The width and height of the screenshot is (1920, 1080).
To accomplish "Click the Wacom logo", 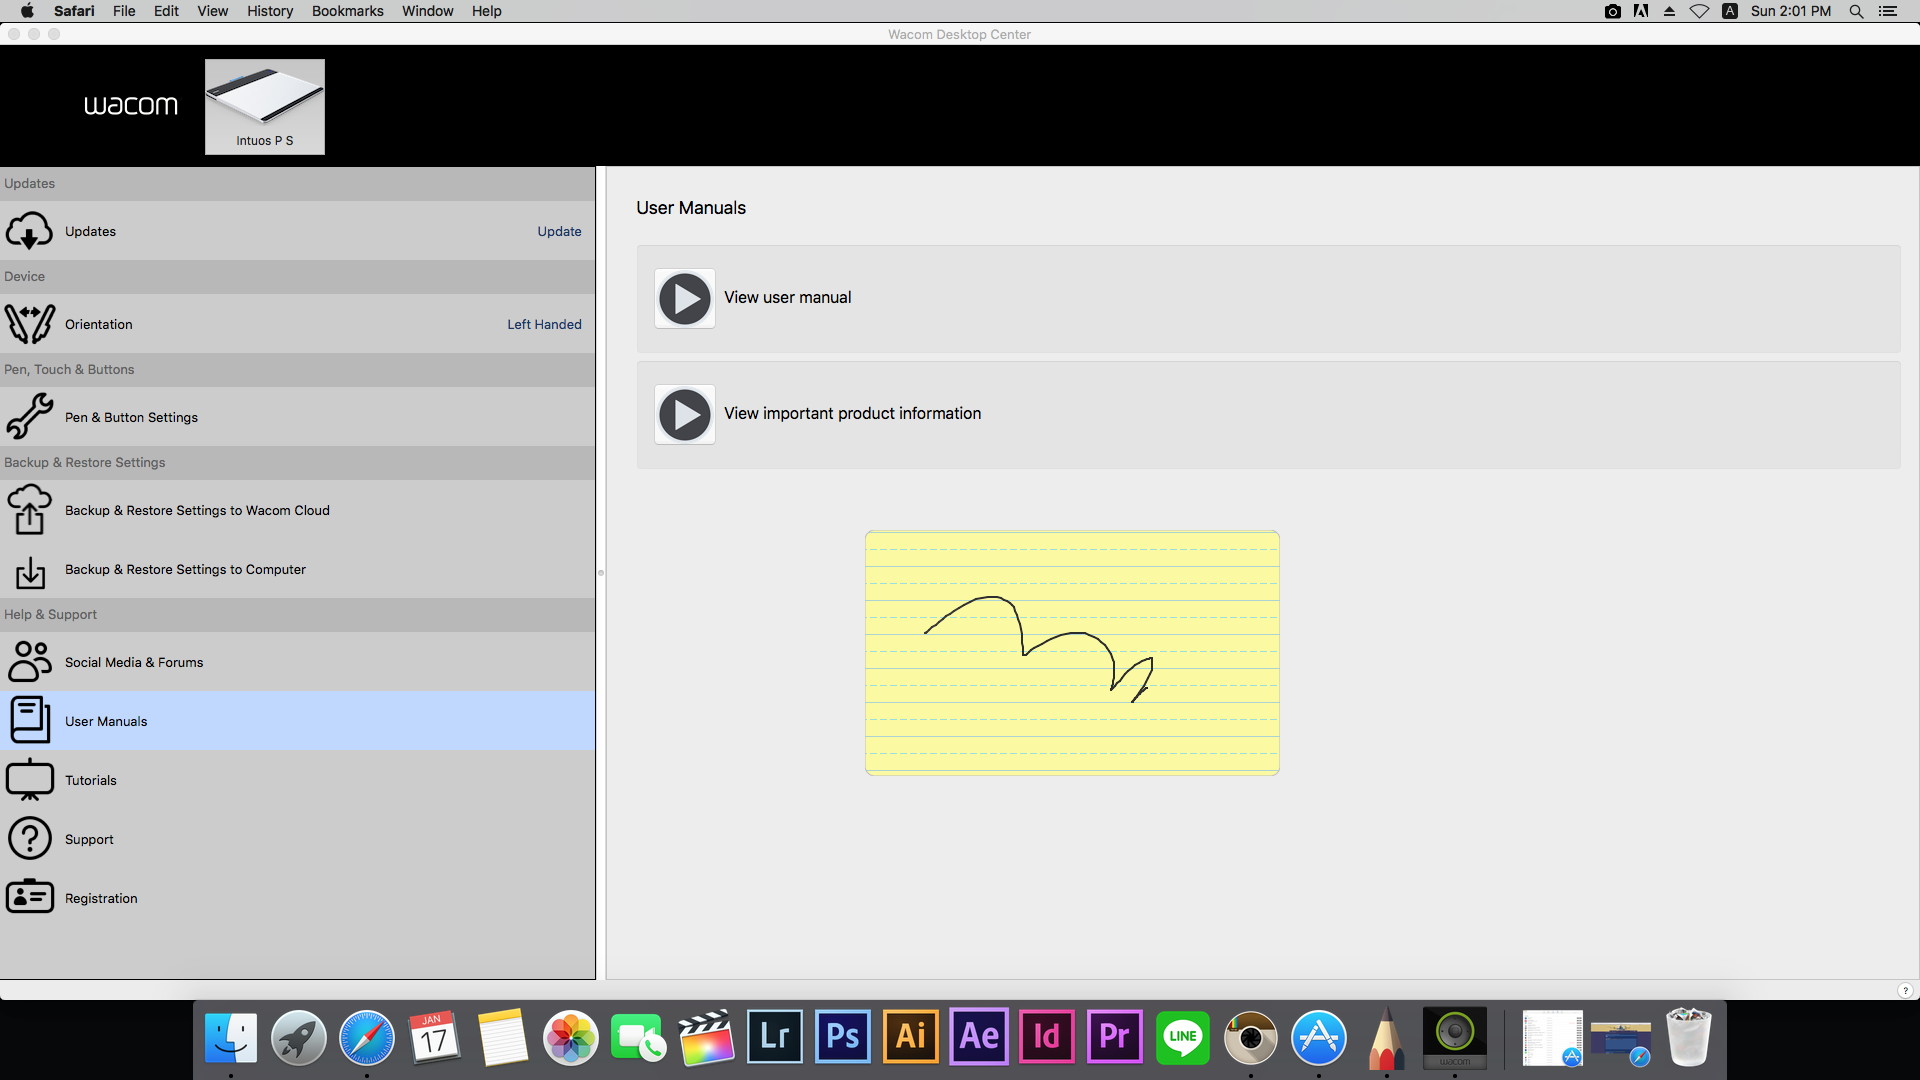I will click(x=130, y=105).
